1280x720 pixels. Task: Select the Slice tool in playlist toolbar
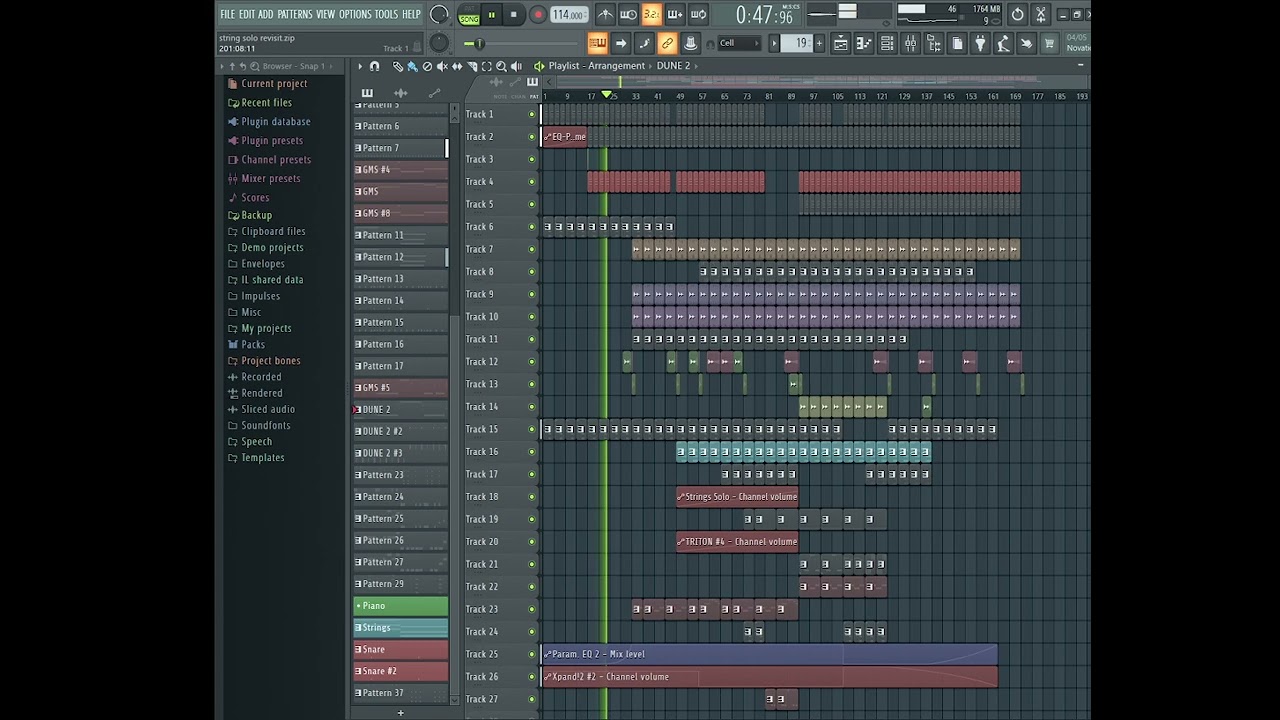472,66
